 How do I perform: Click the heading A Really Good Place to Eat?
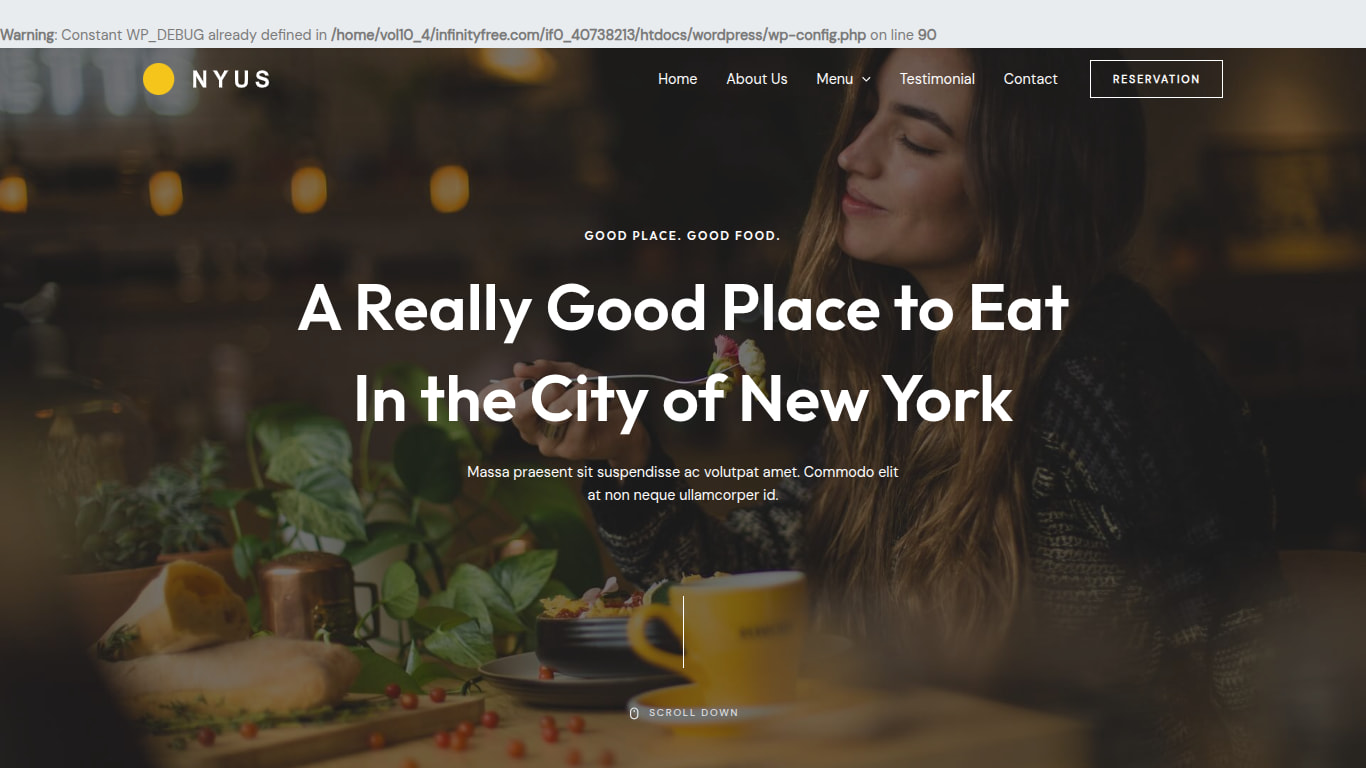point(683,307)
